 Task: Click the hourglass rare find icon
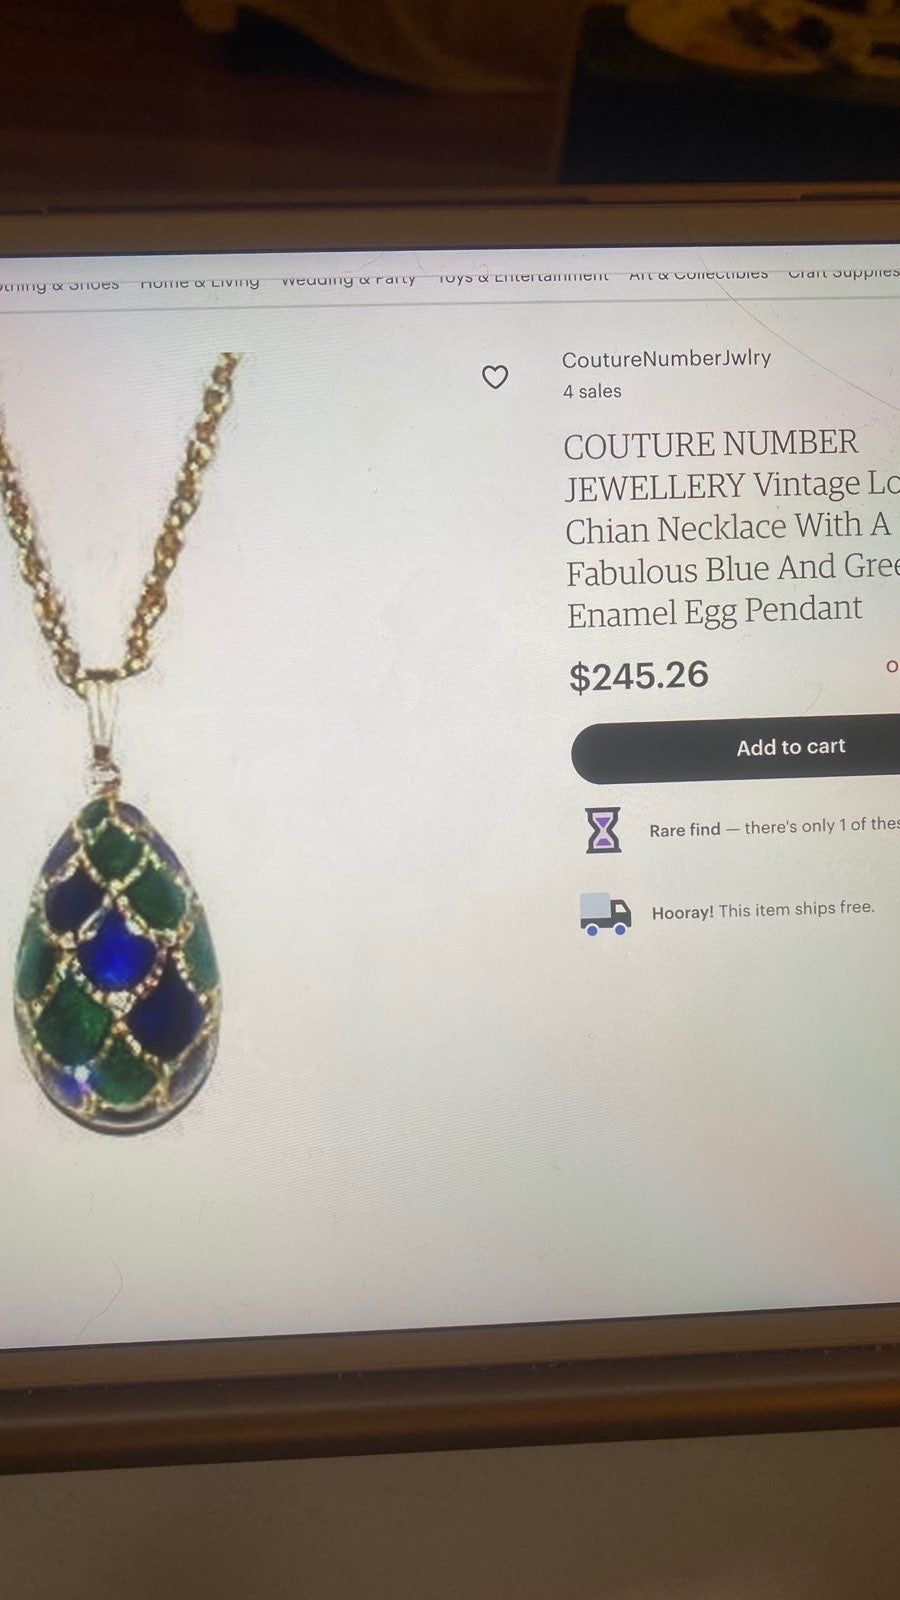coord(603,830)
